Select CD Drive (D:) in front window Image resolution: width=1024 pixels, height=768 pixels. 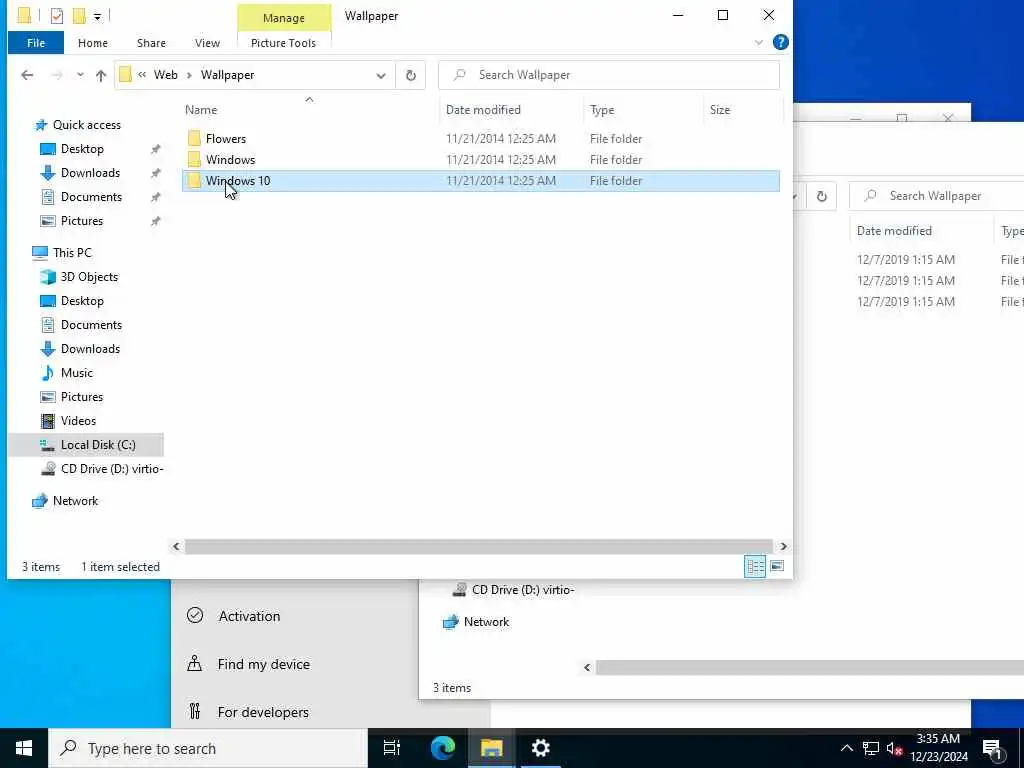click(112, 469)
